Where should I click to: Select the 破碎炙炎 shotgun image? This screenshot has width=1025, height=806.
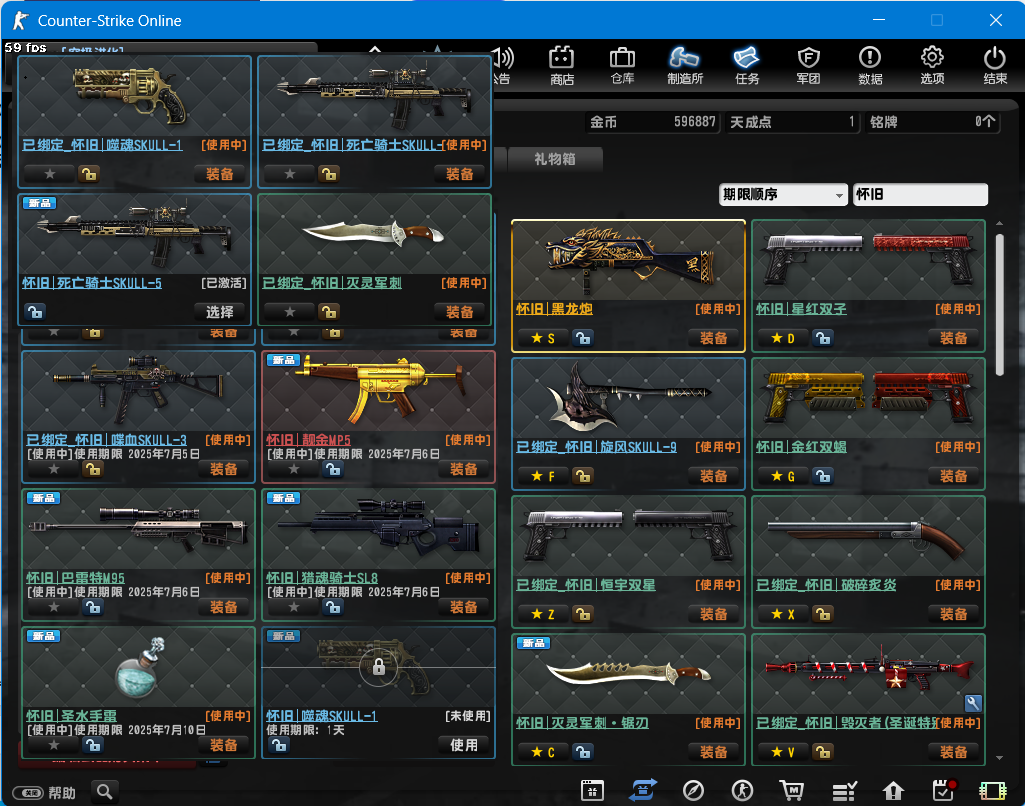868,537
